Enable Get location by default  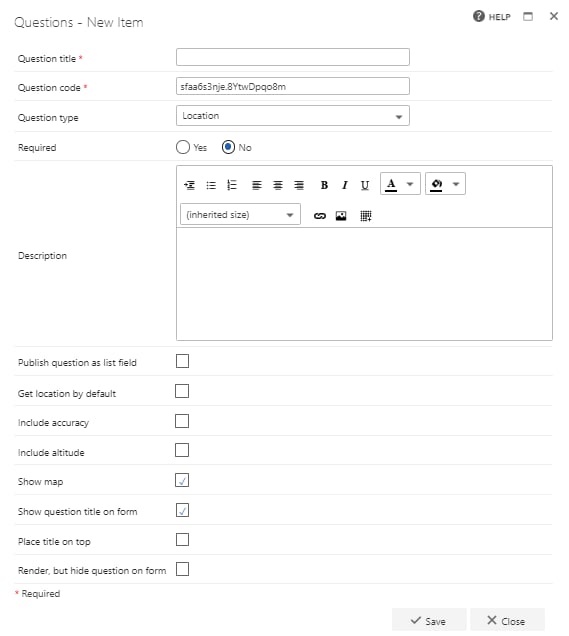tap(182, 391)
